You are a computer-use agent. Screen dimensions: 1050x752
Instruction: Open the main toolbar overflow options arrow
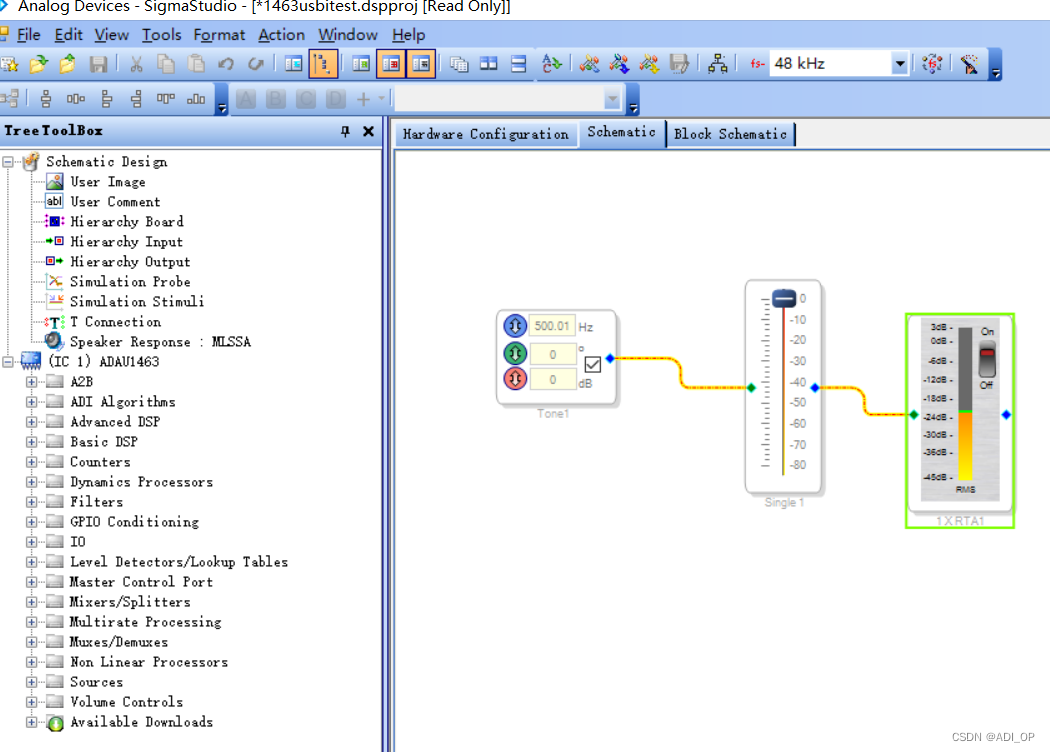(x=996, y=66)
